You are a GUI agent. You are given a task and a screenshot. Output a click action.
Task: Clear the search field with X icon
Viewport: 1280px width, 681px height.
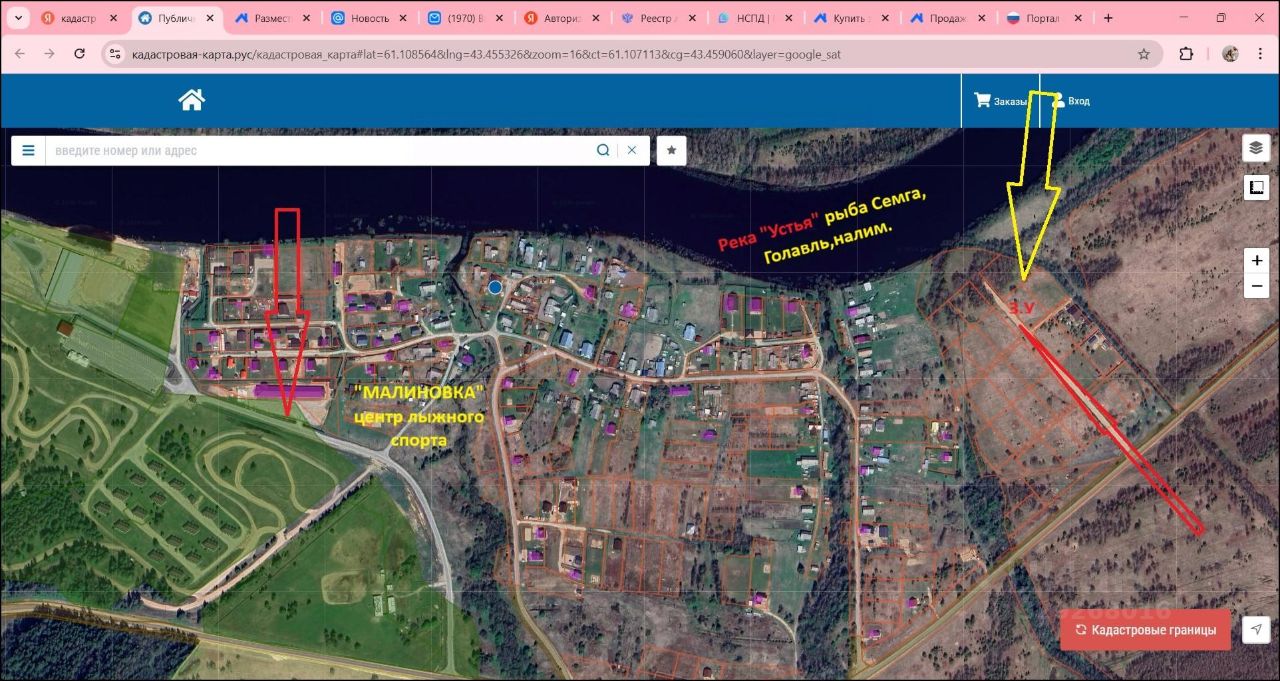(632, 150)
